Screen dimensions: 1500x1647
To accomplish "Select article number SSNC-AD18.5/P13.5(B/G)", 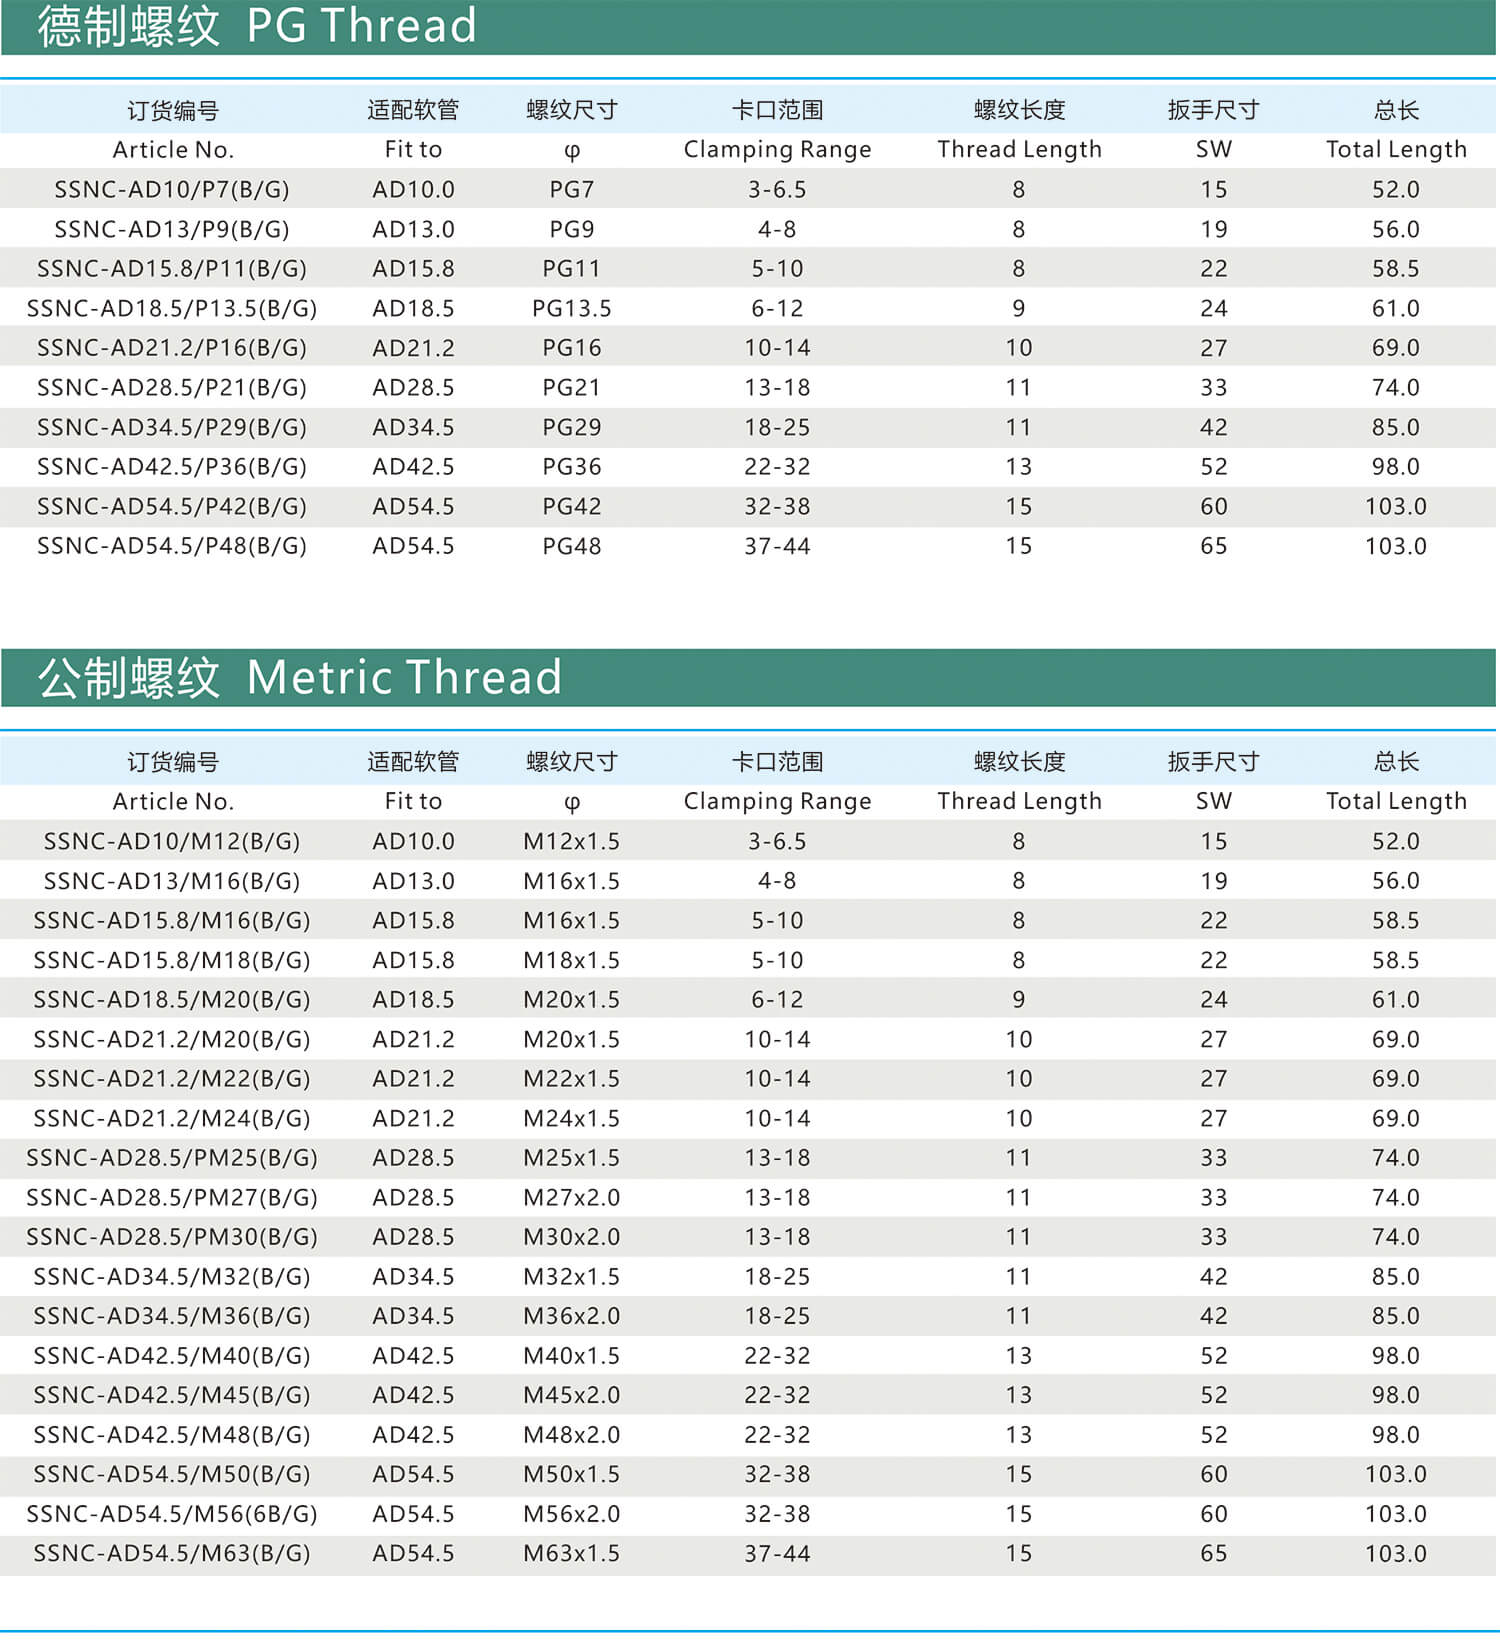I will pos(172,309).
